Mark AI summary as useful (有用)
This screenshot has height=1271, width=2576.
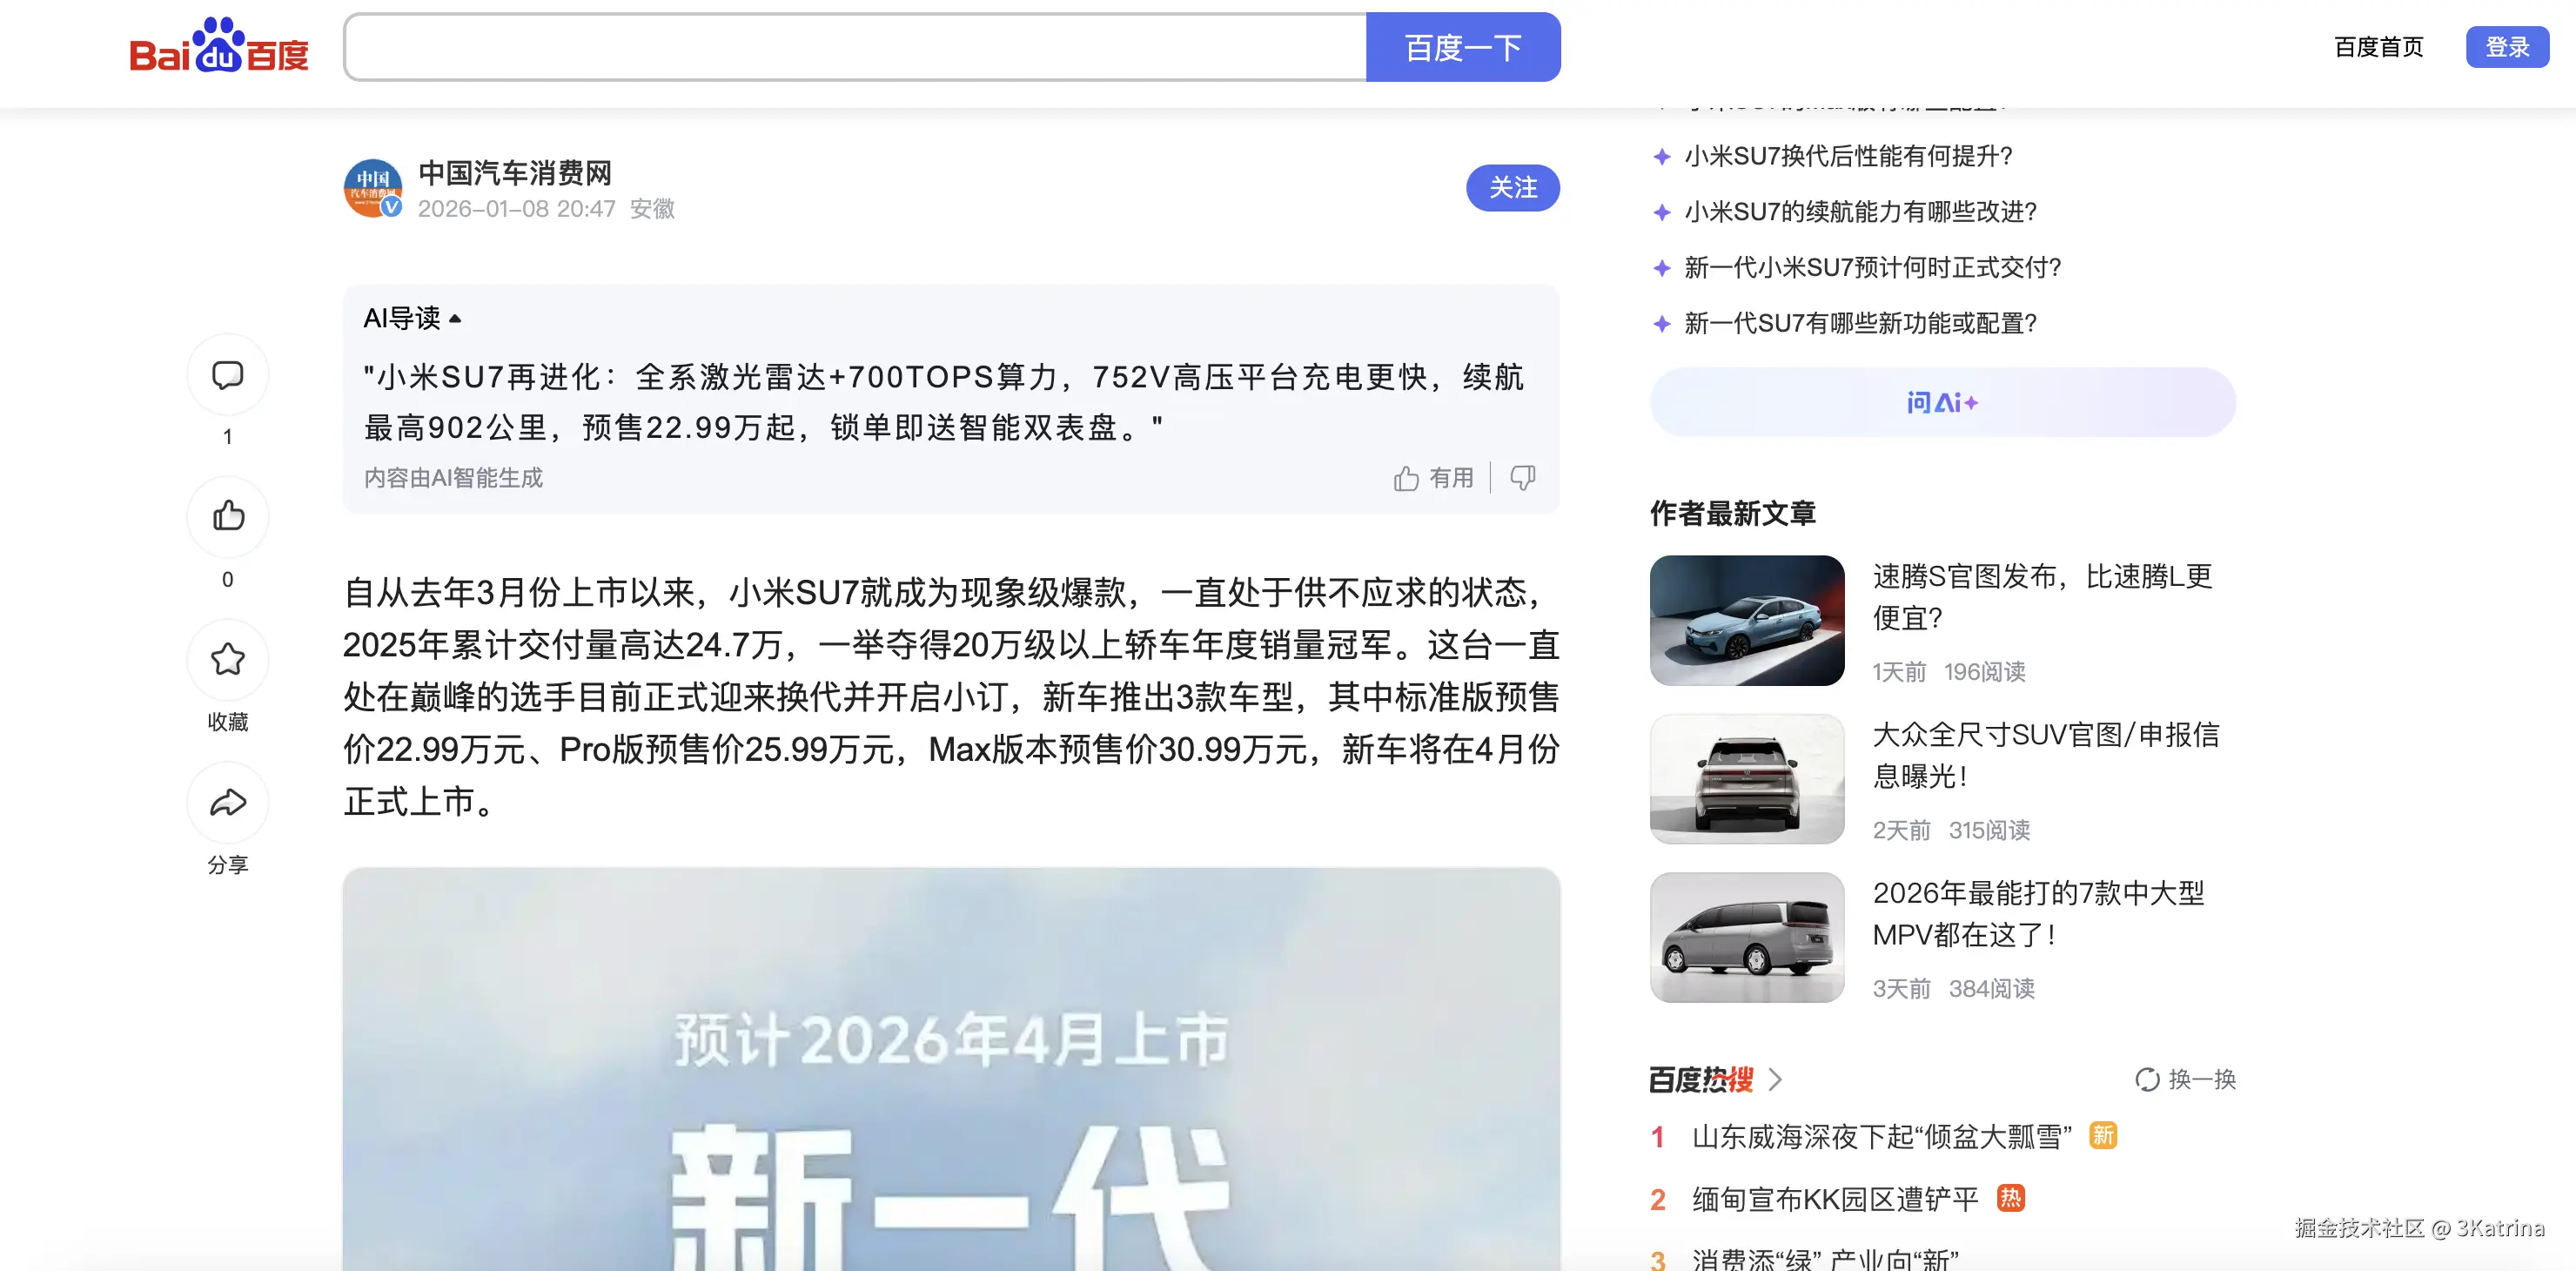[x=1434, y=478]
